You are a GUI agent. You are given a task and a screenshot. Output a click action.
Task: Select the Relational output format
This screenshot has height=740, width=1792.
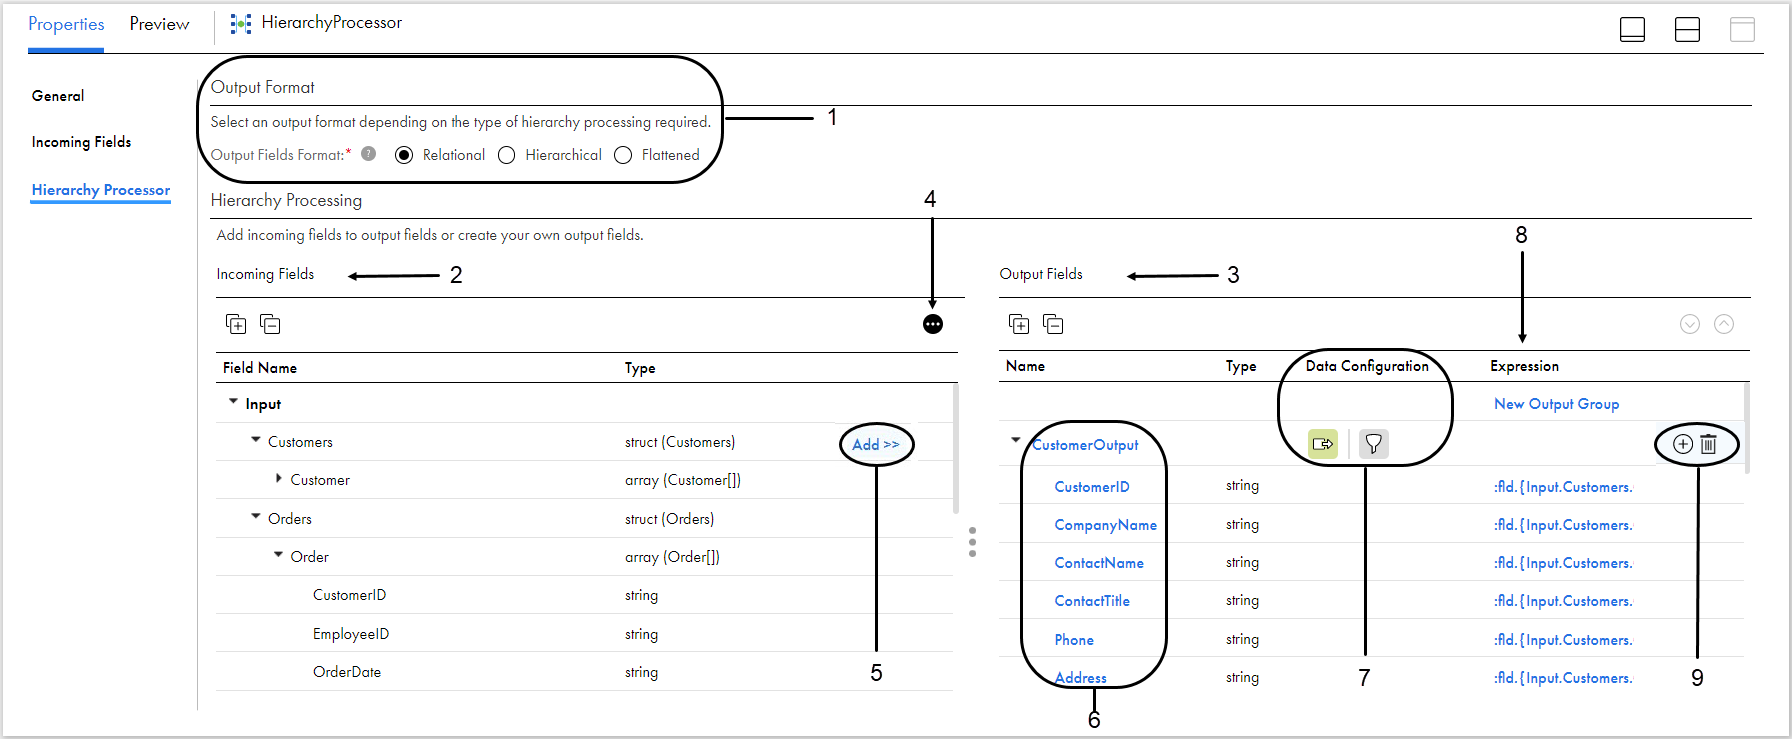pyautogui.click(x=404, y=155)
